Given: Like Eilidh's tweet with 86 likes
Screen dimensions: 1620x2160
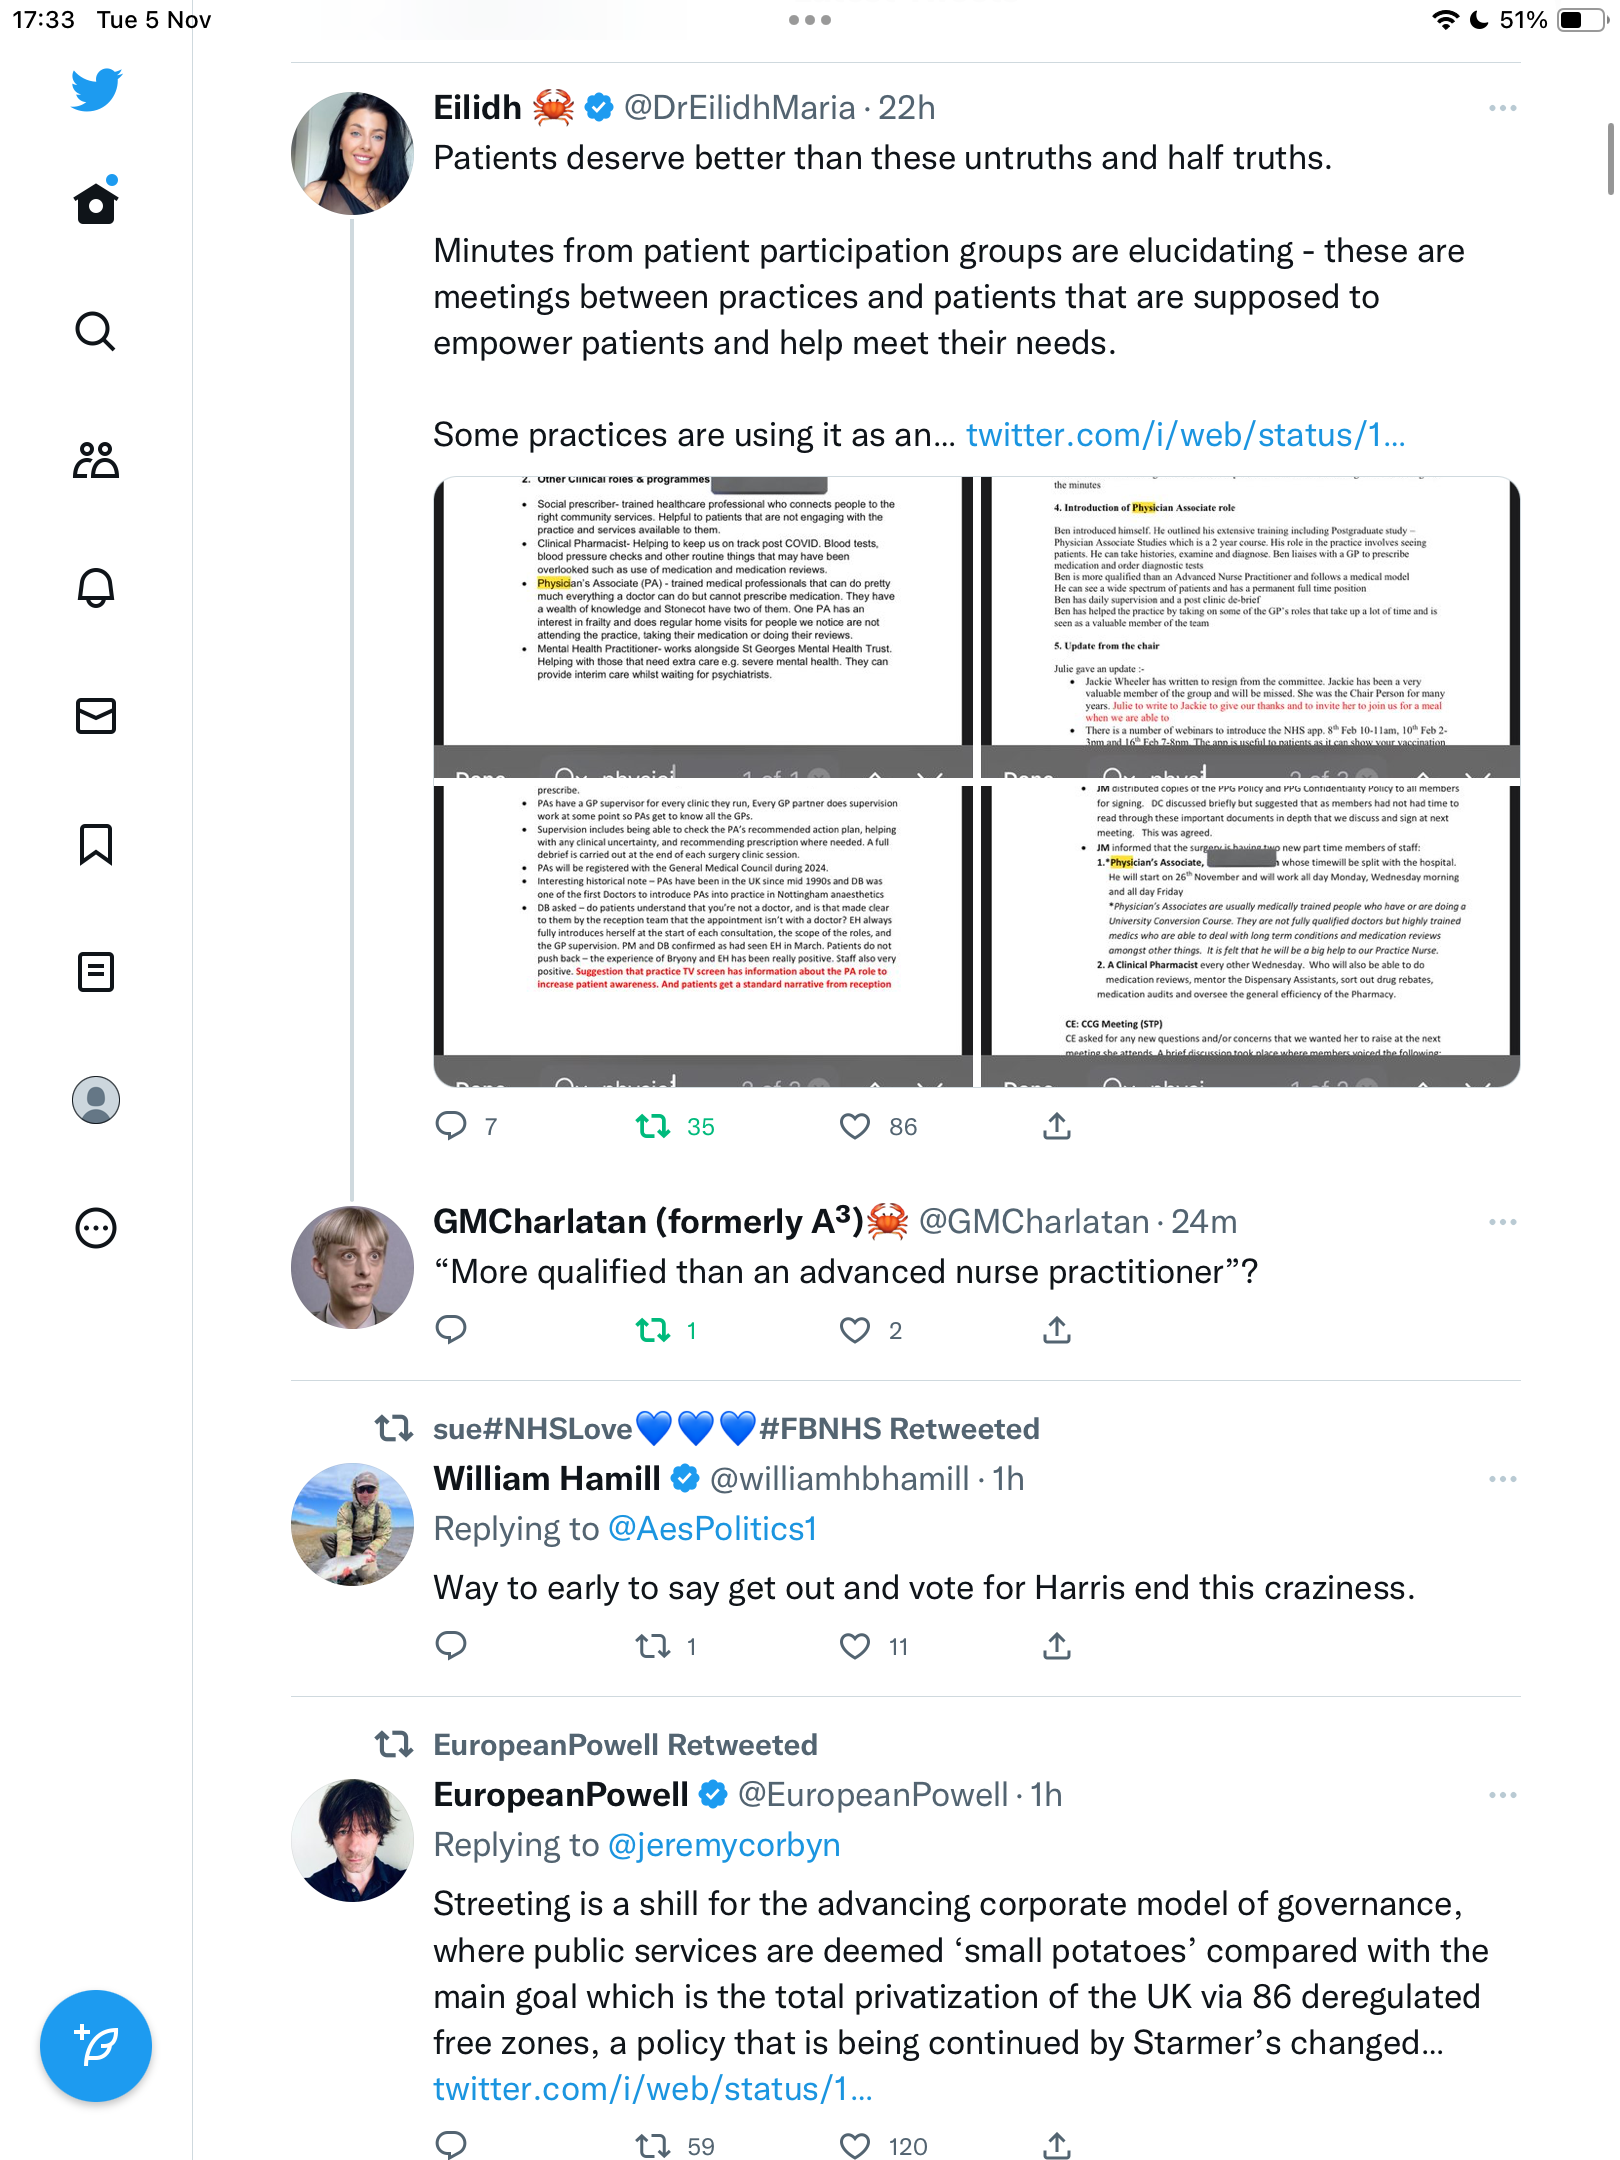Looking at the screenshot, I should (x=855, y=1127).
